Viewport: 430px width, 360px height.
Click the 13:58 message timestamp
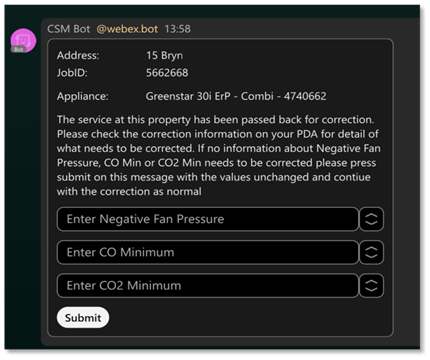click(178, 29)
